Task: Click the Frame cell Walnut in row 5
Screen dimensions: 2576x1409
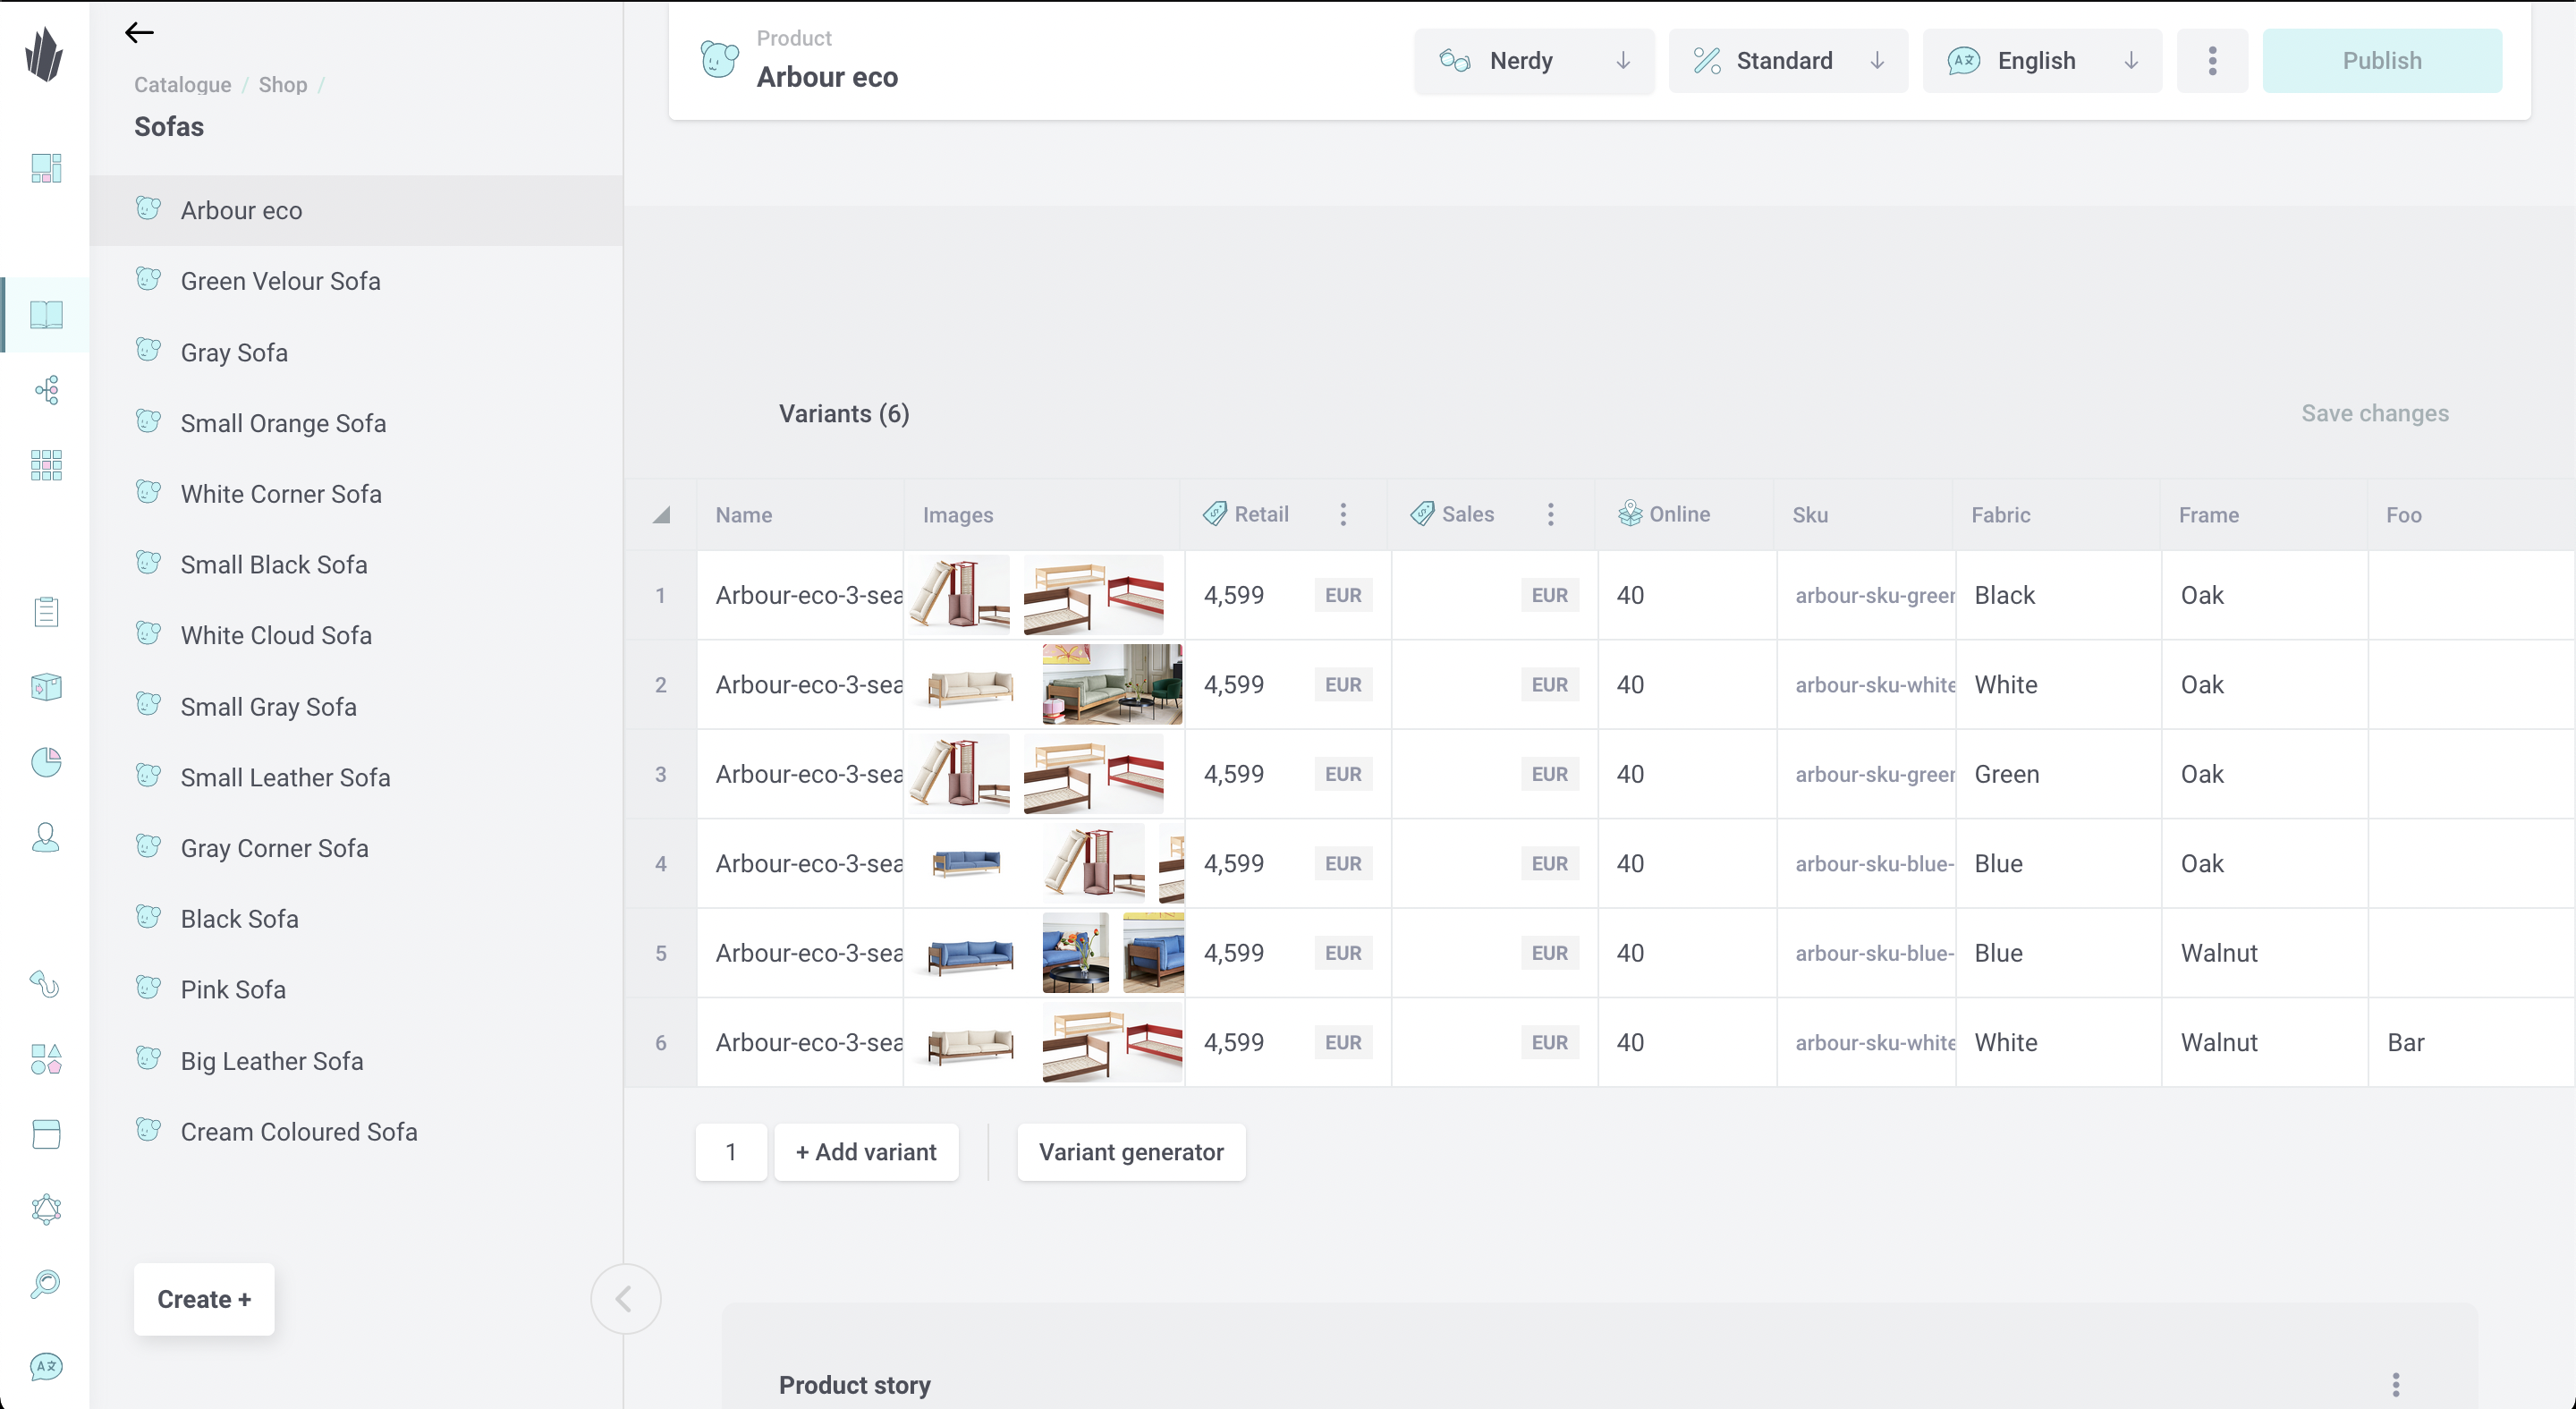Action: click(x=2264, y=953)
